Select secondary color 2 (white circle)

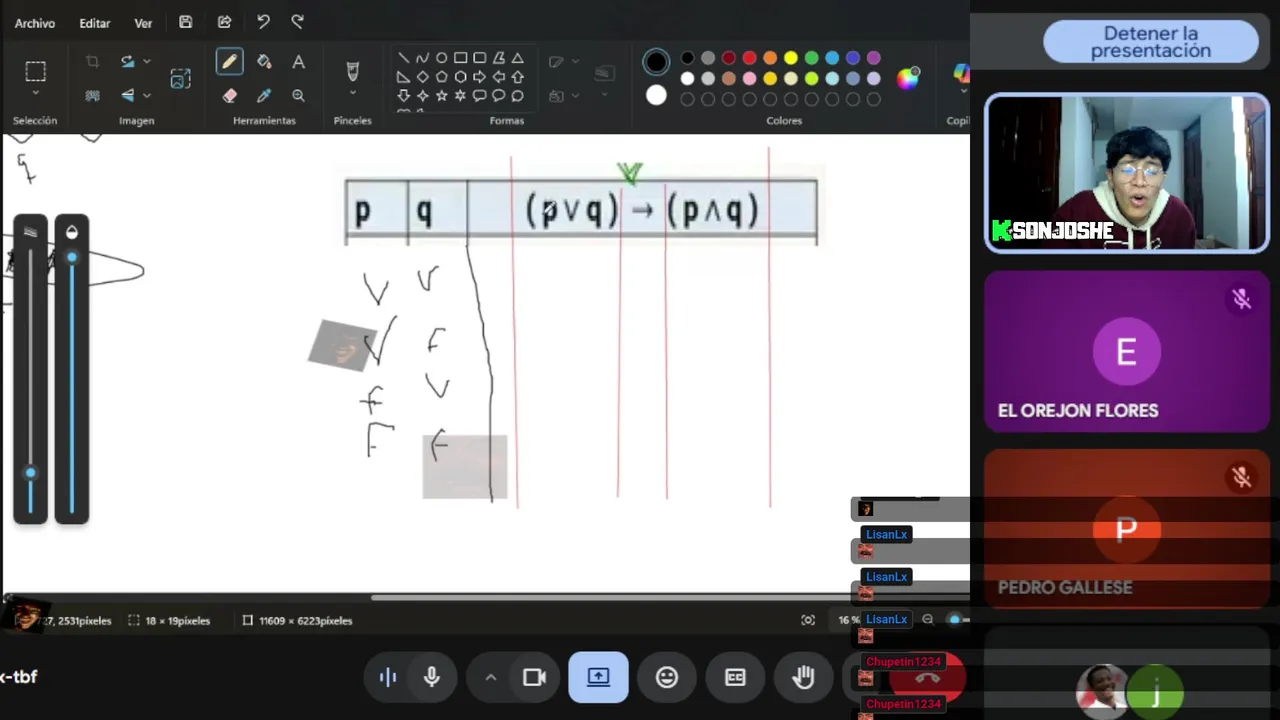[x=656, y=95]
